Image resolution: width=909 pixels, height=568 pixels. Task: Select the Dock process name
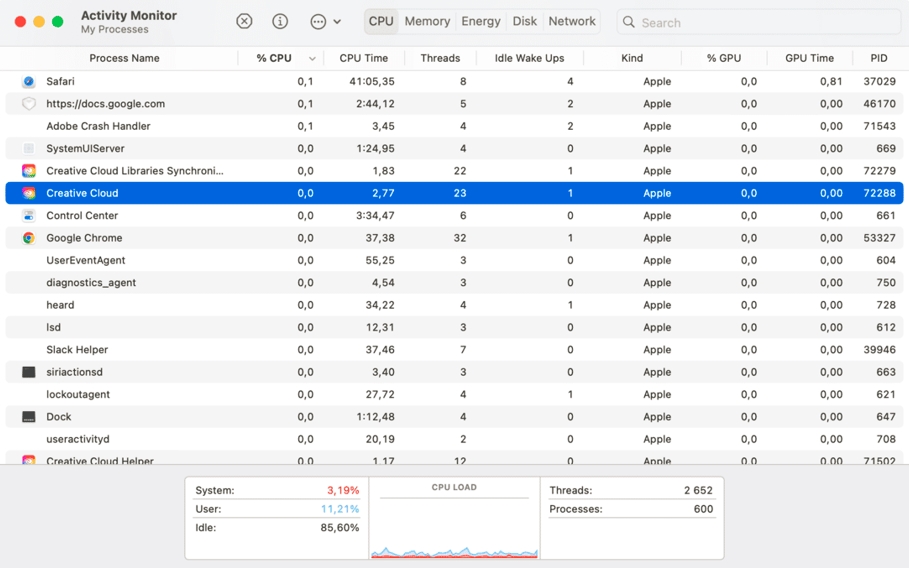click(59, 417)
